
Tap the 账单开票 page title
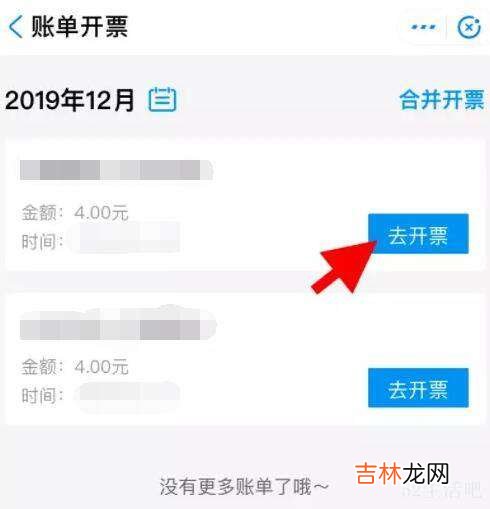click(x=79, y=27)
